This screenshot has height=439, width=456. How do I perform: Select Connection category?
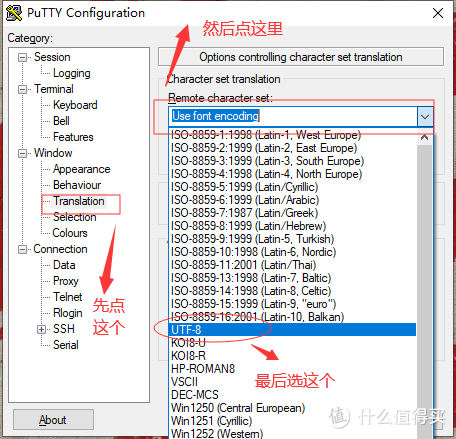(60, 249)
